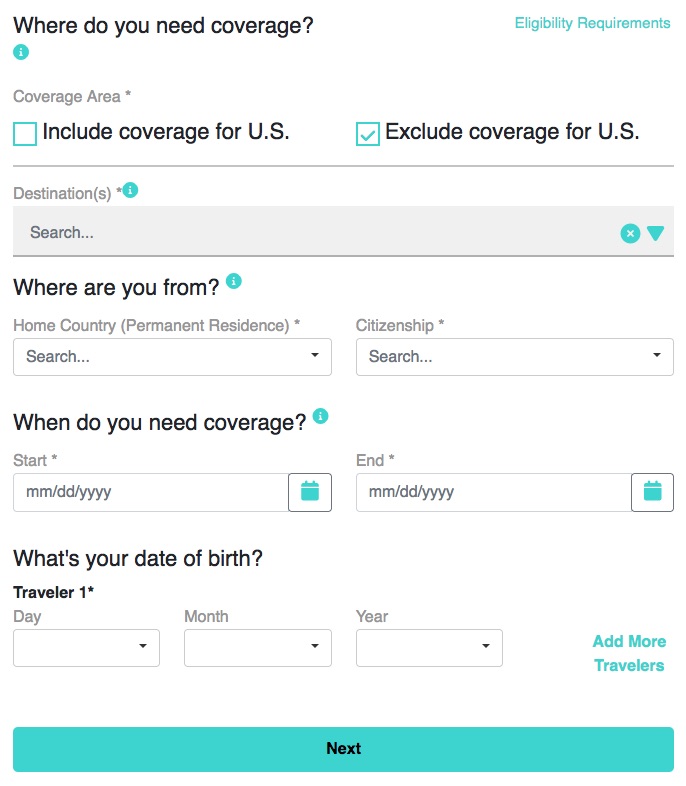
Task: Open birth Year dropdown
Action: pyautogui.click(x=429, y=648)
